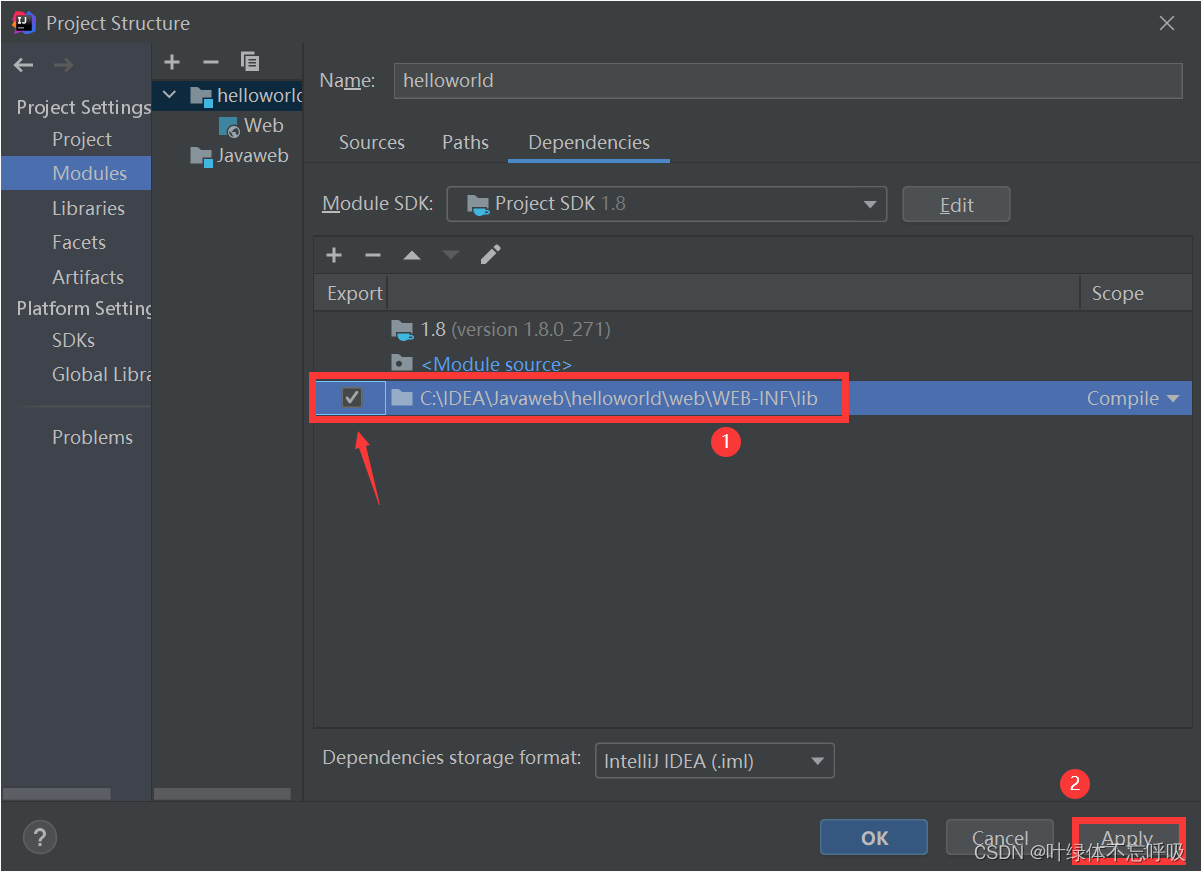Switch to the Paths tab
This screenshot has height=872, width=1202.
pos(465,142)
